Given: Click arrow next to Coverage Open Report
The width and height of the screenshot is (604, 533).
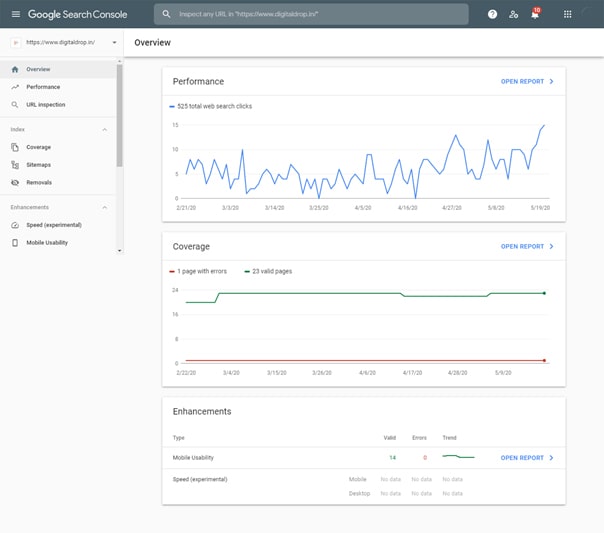Looking at the screenshot, I should [552, 246].
